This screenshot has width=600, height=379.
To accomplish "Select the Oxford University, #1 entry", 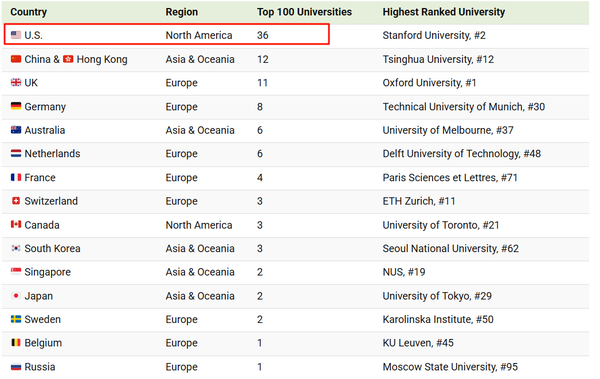I will tap(429, 83).
